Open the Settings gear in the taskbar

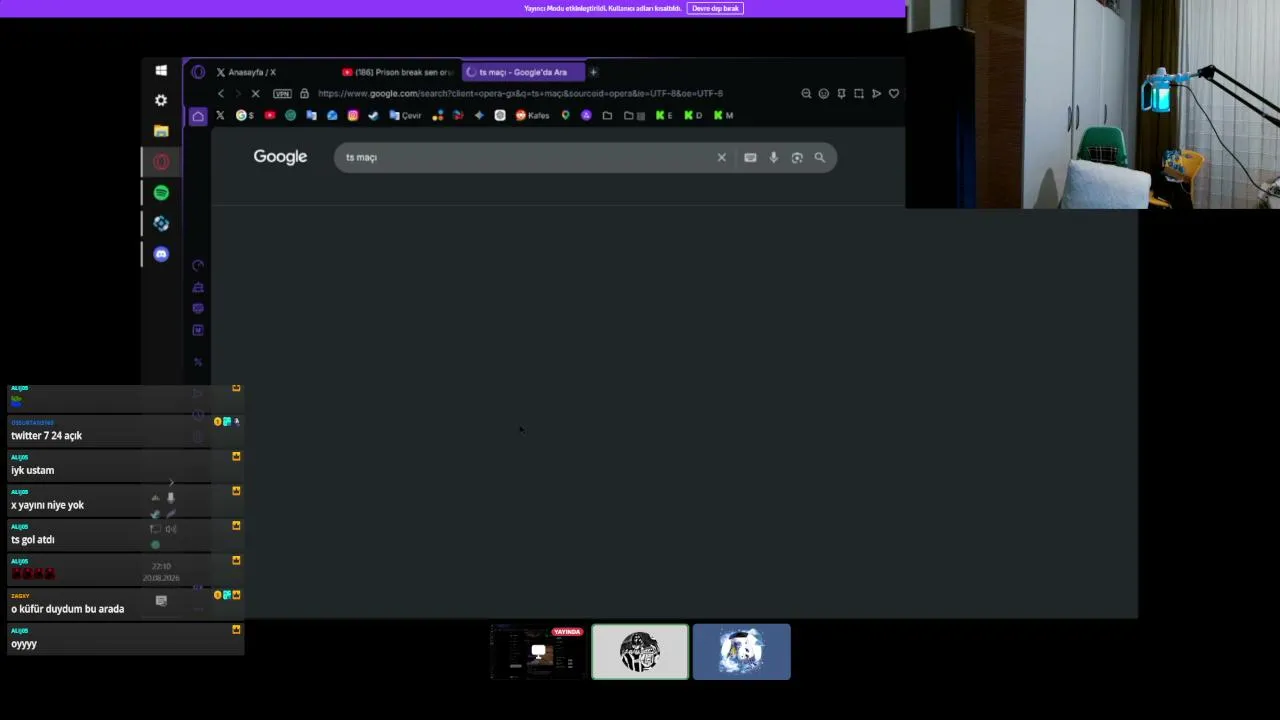[161, 100]
